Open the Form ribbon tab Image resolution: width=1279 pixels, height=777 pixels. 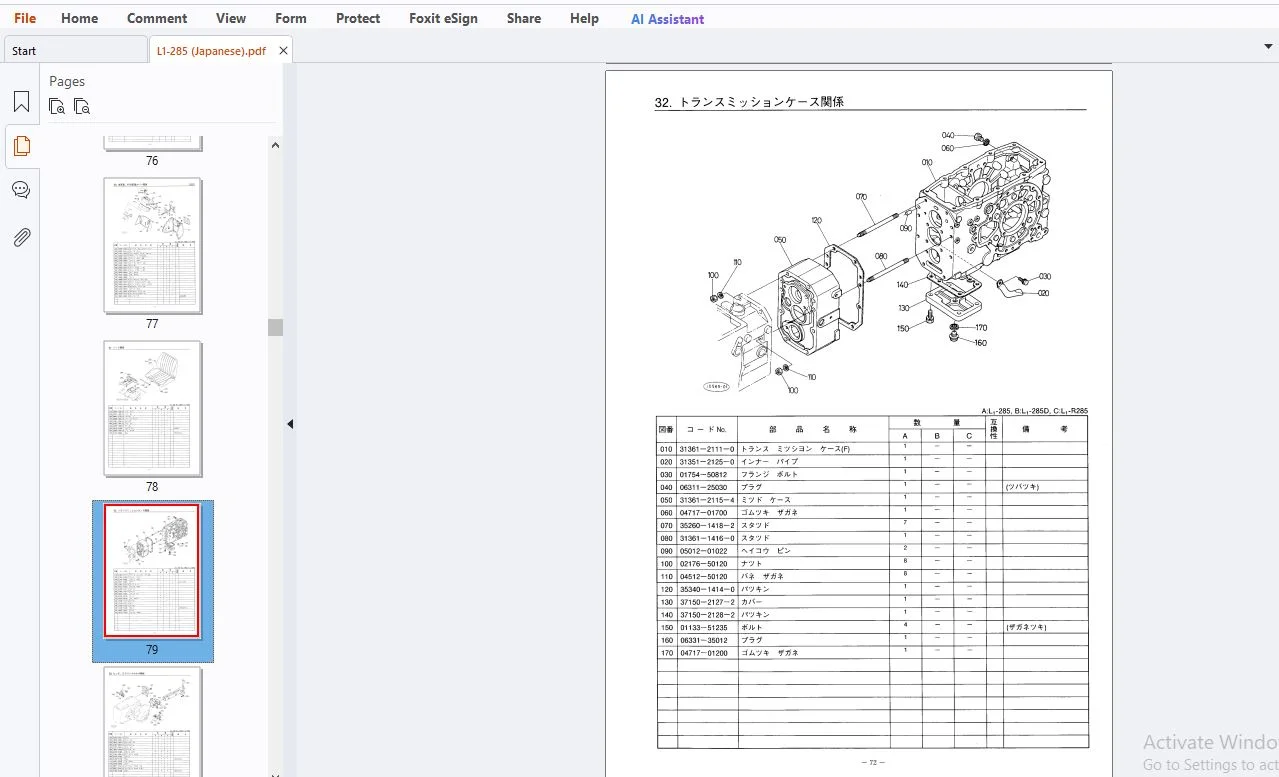click(291, 18)
